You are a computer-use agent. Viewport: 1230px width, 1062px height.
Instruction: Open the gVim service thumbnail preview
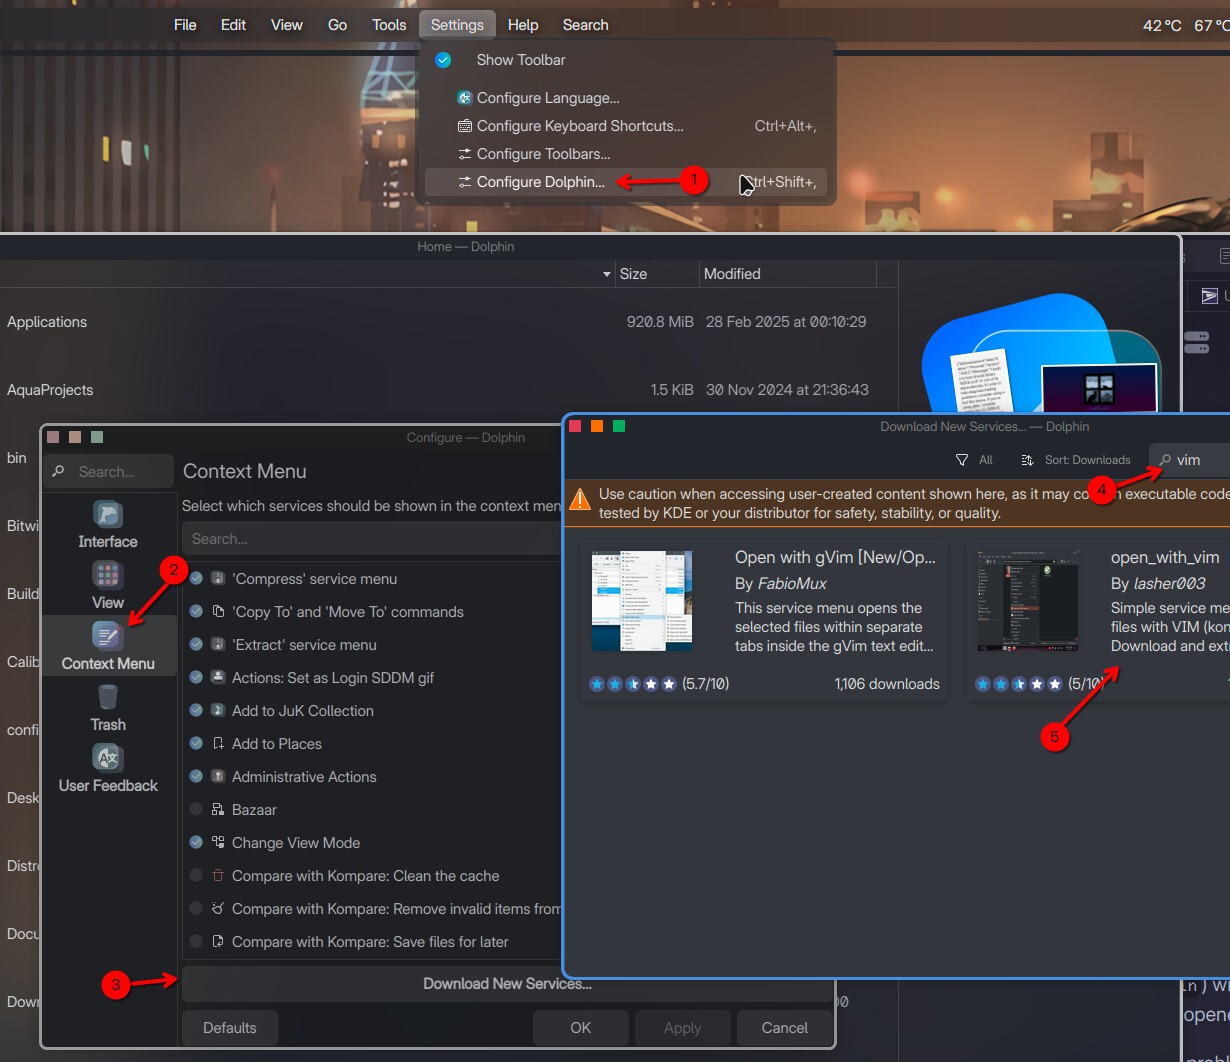(641, 600)
